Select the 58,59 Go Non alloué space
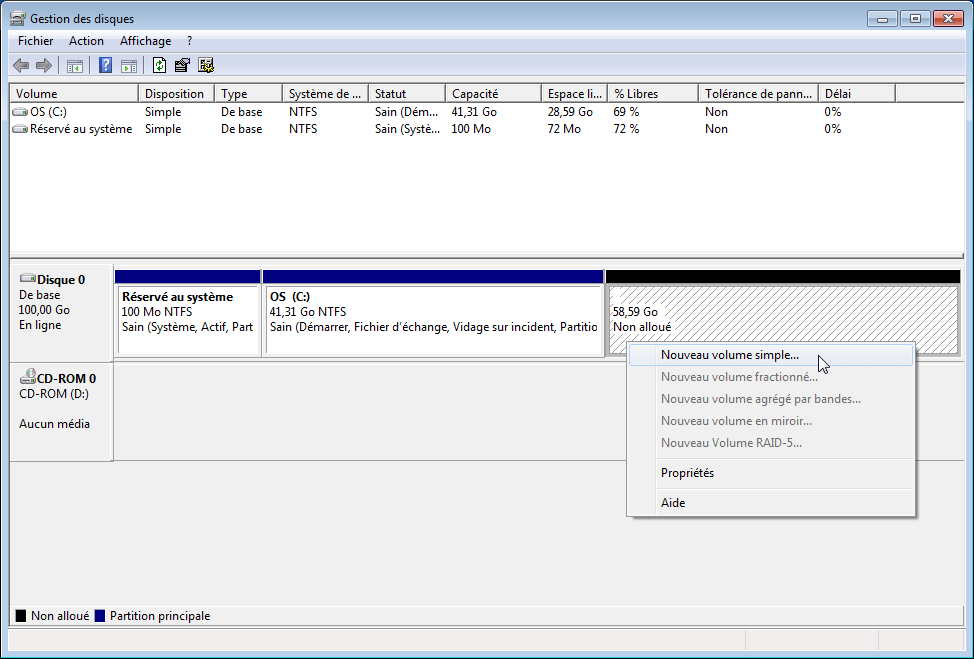974x659 pixels. coord(784,314)
